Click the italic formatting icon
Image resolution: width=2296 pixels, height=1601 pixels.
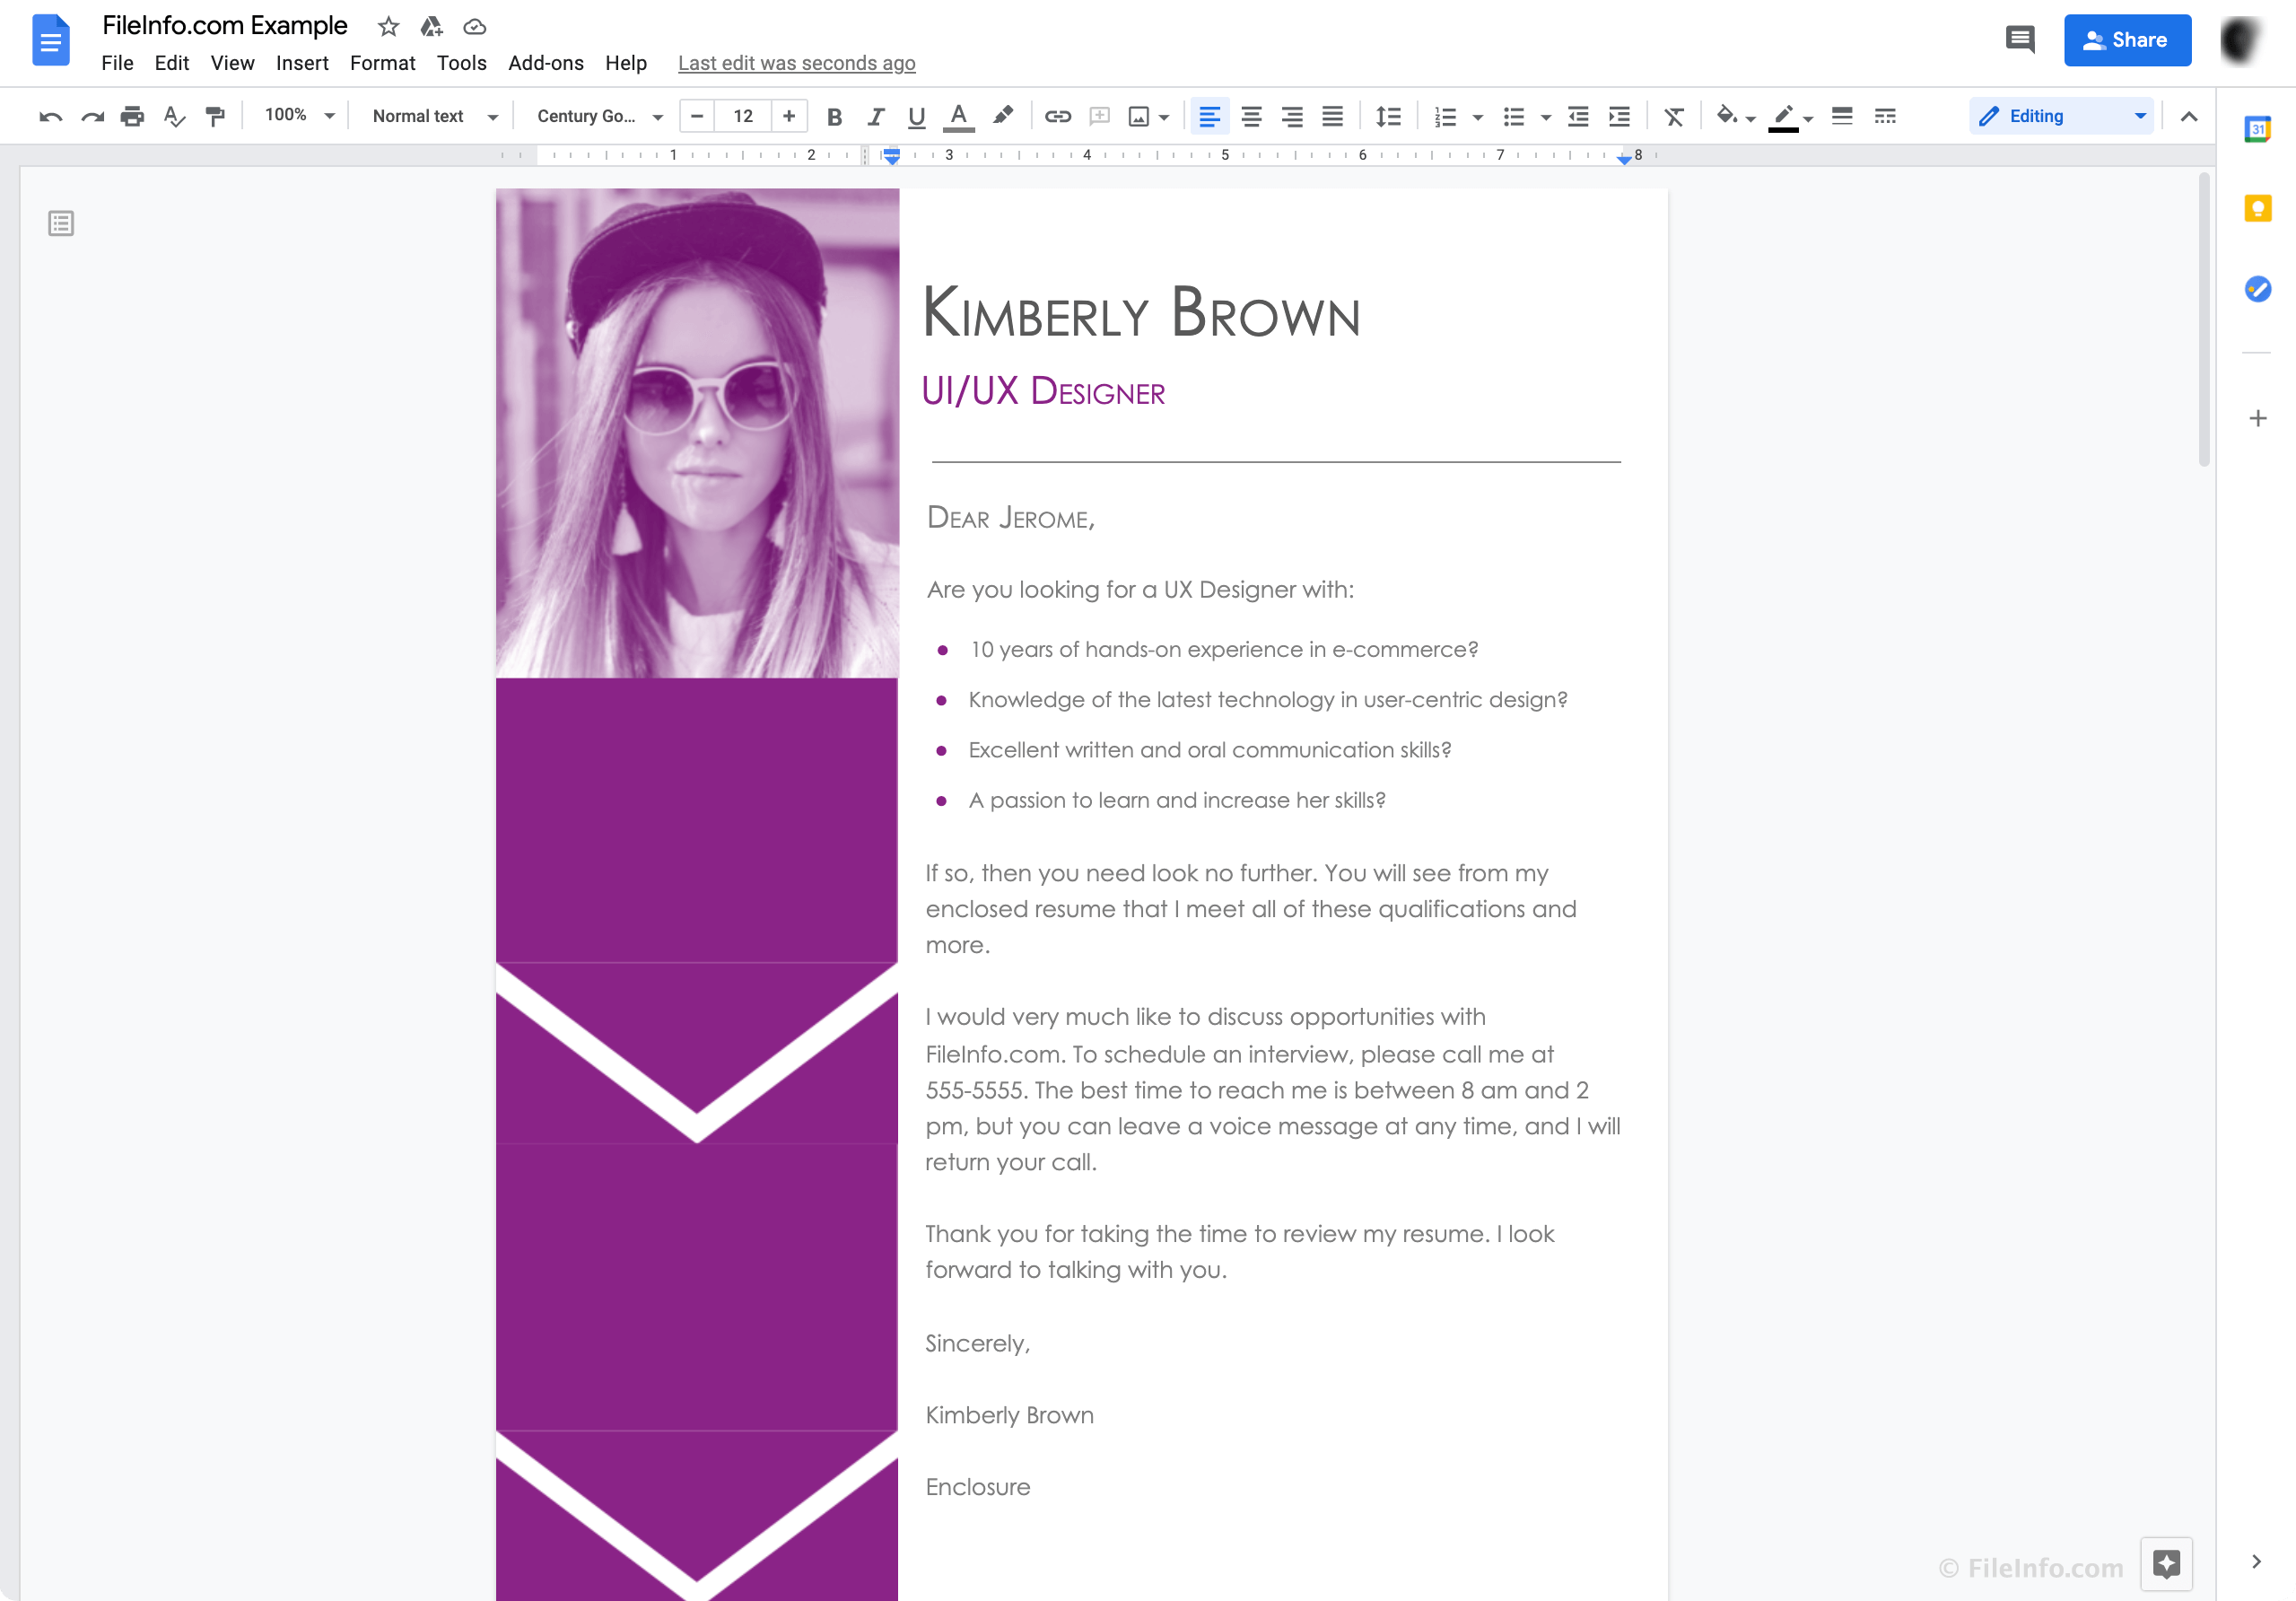[874, 117]
